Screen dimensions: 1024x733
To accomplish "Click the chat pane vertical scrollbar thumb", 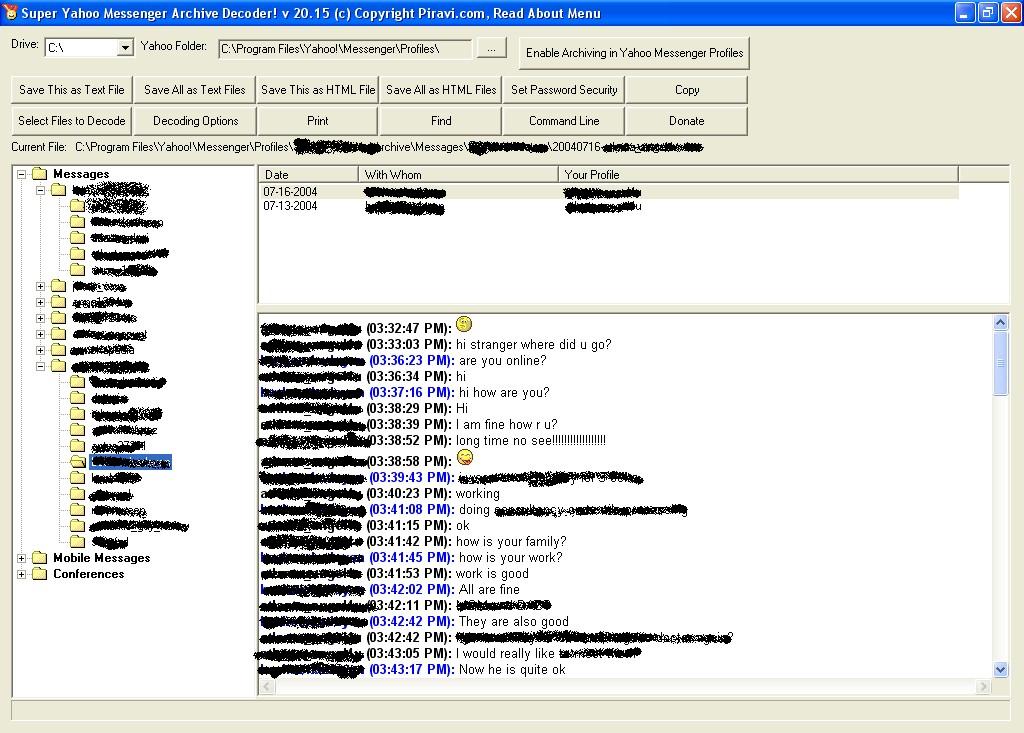I will point(1000,363).
